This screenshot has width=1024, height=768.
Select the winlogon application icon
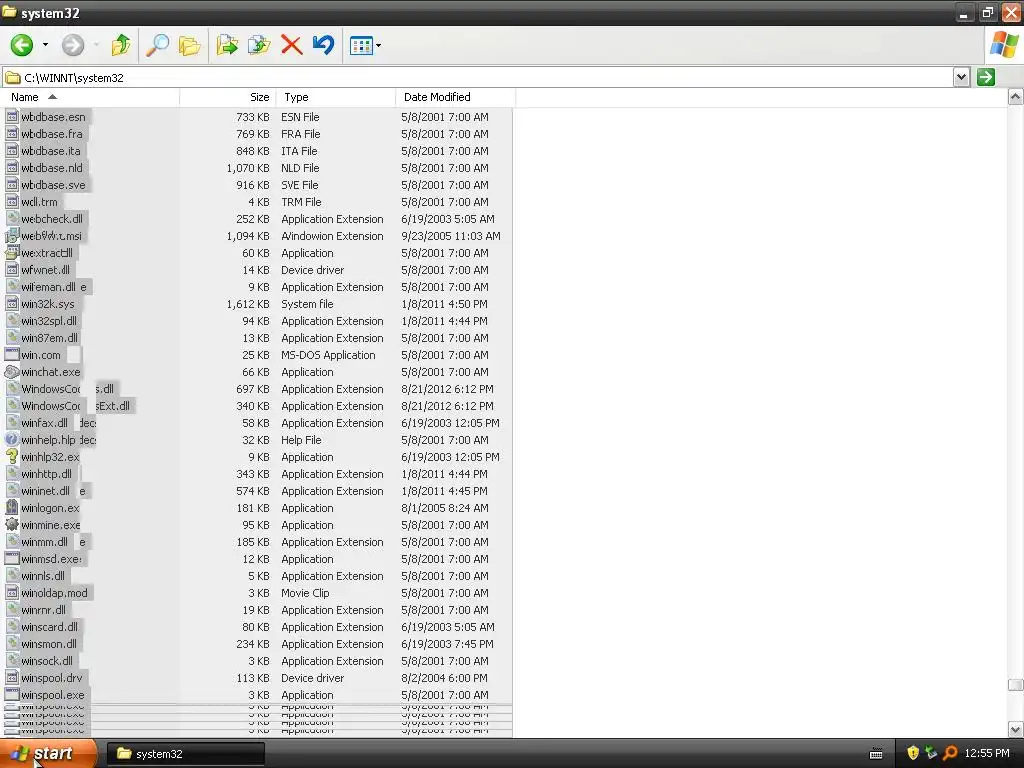(x=11, y=508)
